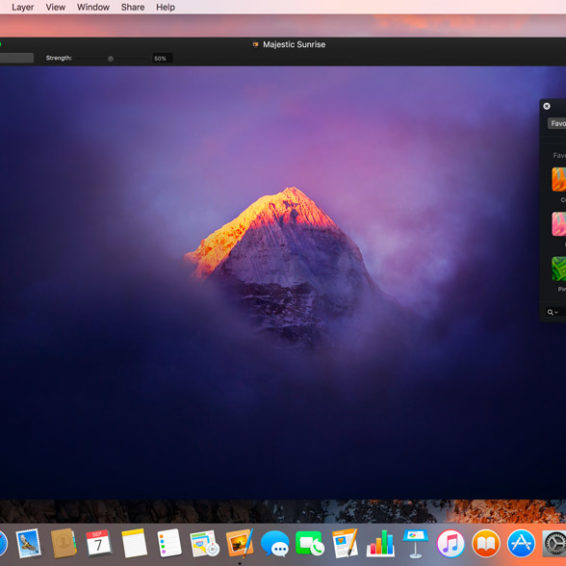Screen dimensions: 566x566
Task: Select the pink effect thumbnail
Action: click(559, 224)
